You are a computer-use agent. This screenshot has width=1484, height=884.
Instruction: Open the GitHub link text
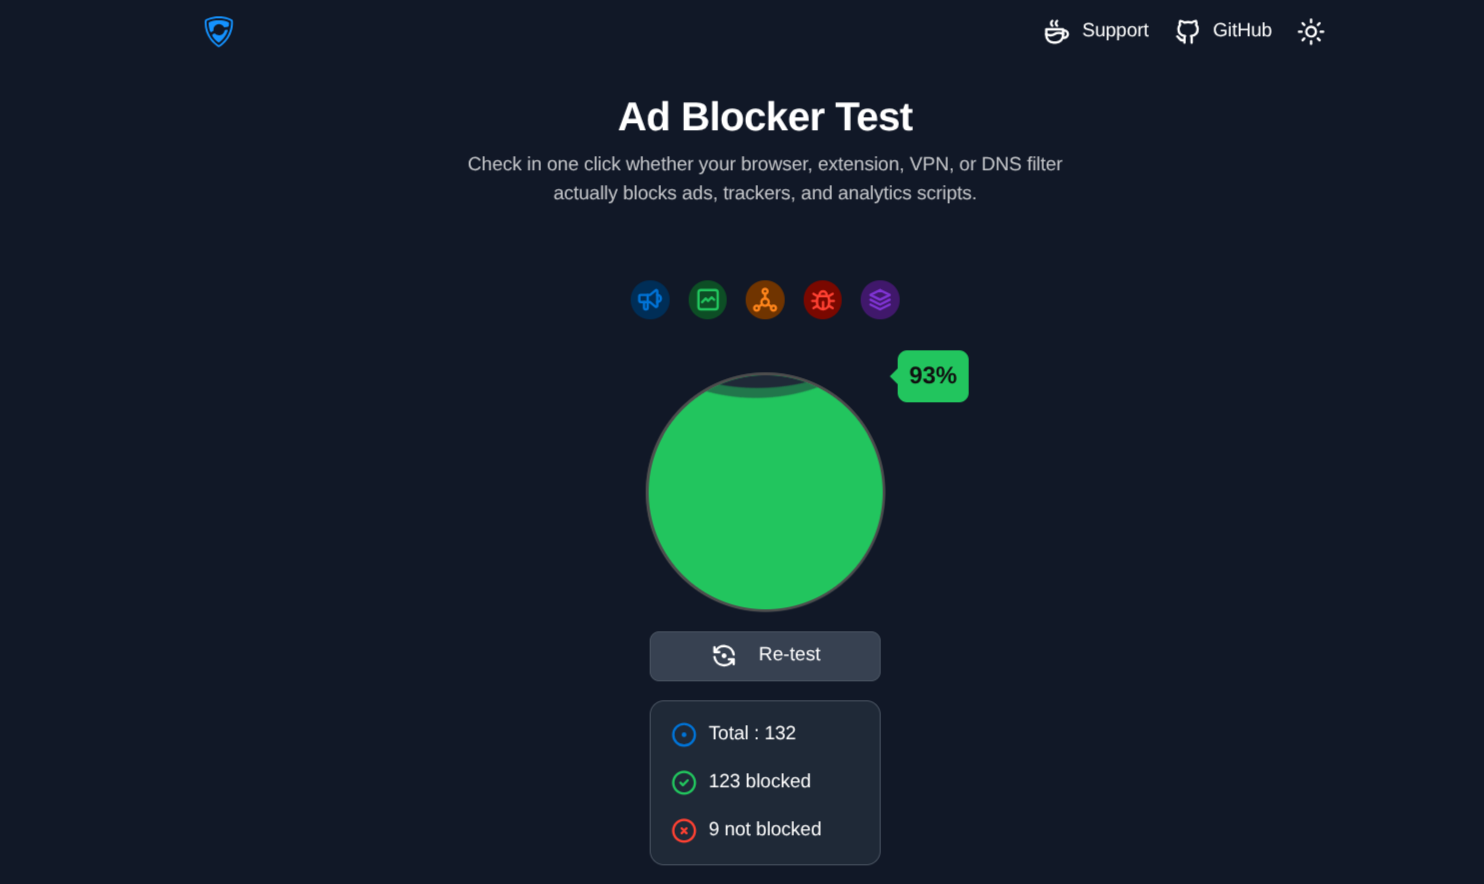[x=1242, y=31]
